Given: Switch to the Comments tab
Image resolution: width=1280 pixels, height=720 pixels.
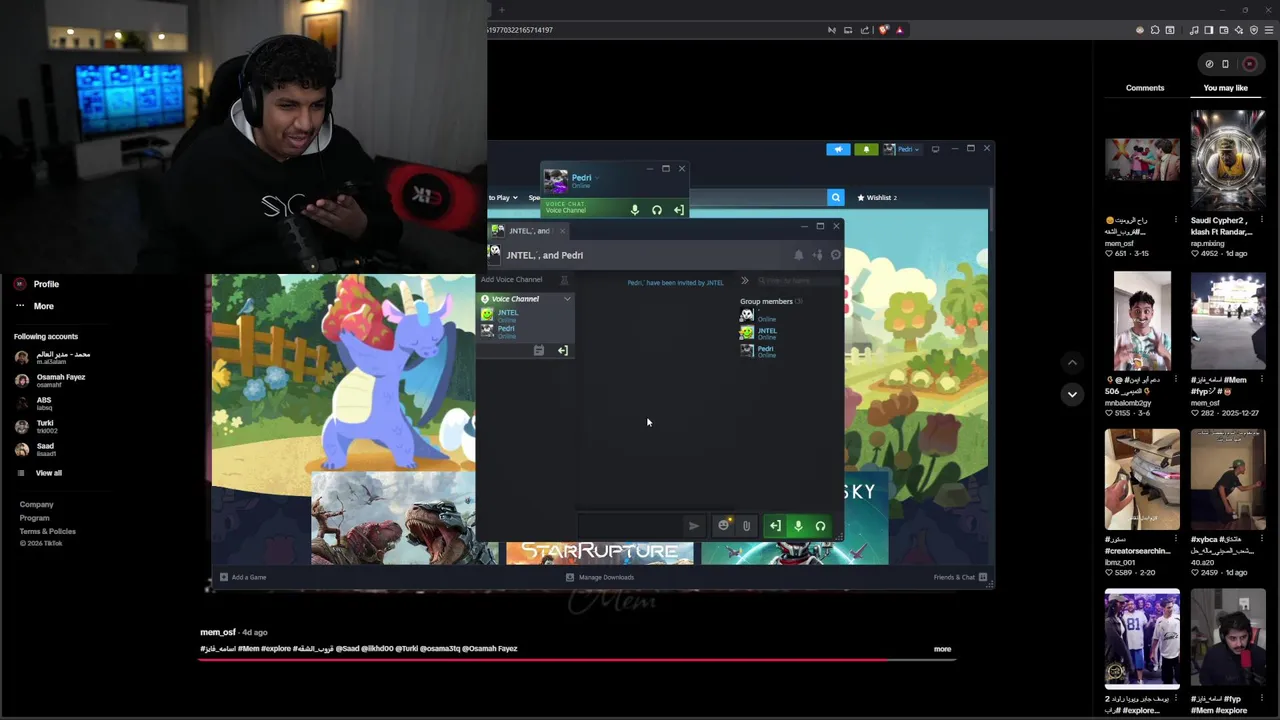Looking at the screenshot, I should (1145, 88).
